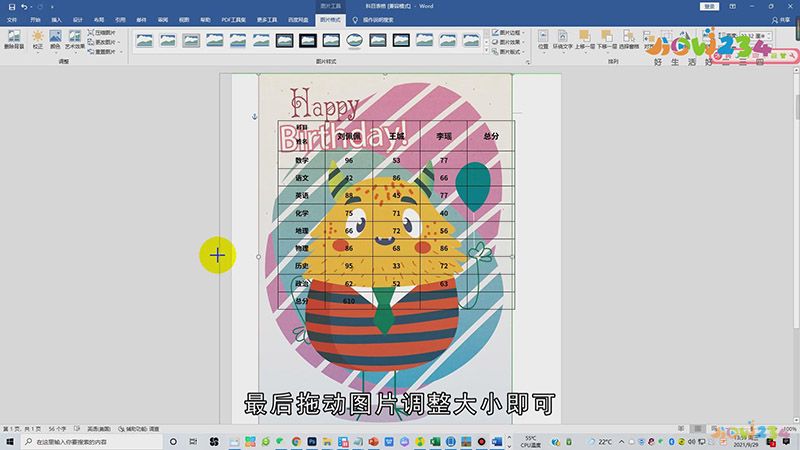Open the PDF工具集 tab
This screenshot has height=450, width=800.
tap(233, 20)
